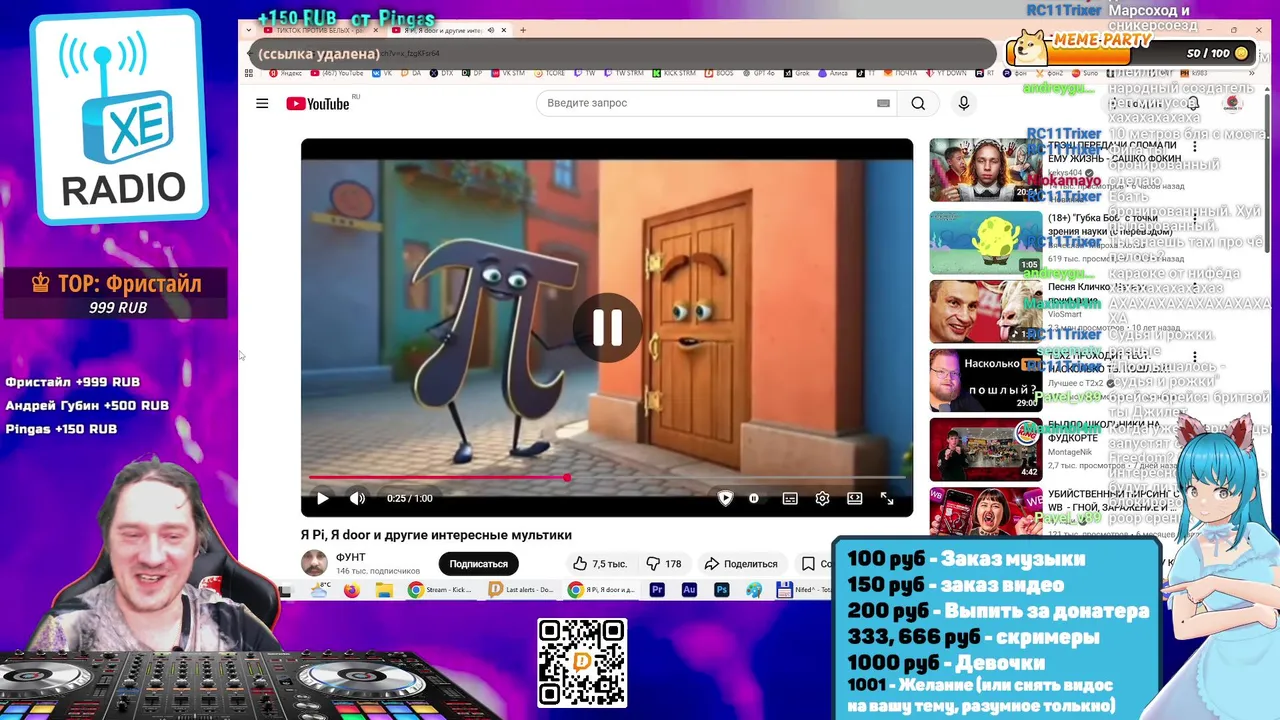Click the donation QR code
This screenshot has height=720, width=1280.
coord(582,663)
